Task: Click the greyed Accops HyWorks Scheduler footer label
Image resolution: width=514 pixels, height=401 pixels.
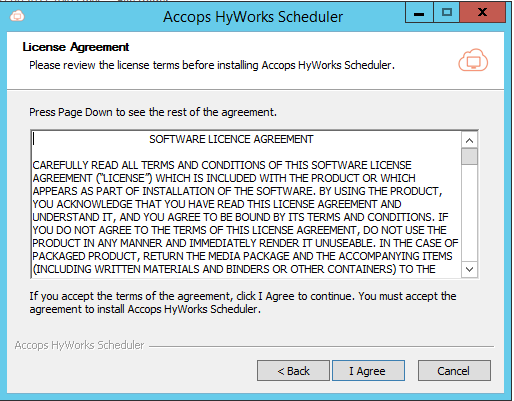Action: (79, 345)
